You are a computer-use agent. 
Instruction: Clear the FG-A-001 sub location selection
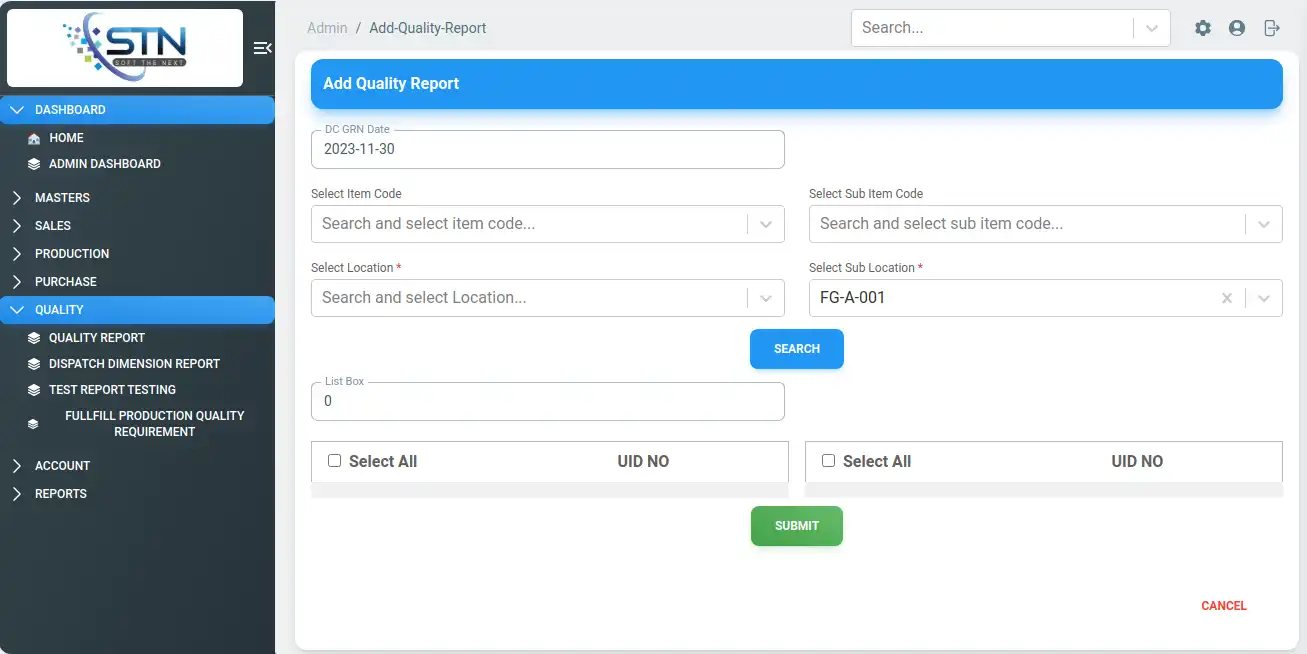pos(1227,298)
